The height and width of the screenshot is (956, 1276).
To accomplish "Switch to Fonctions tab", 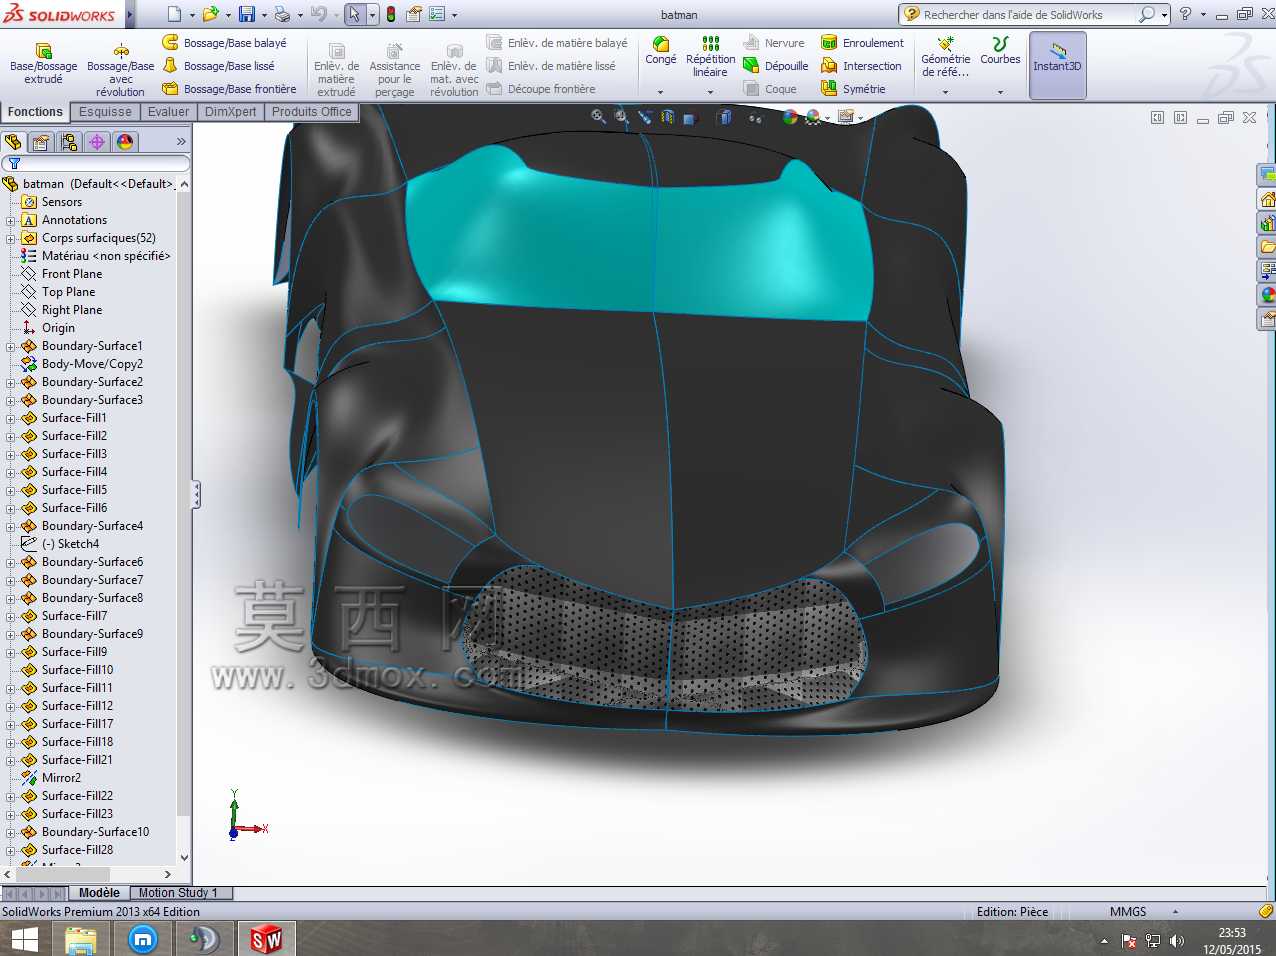I will (35, 112).
